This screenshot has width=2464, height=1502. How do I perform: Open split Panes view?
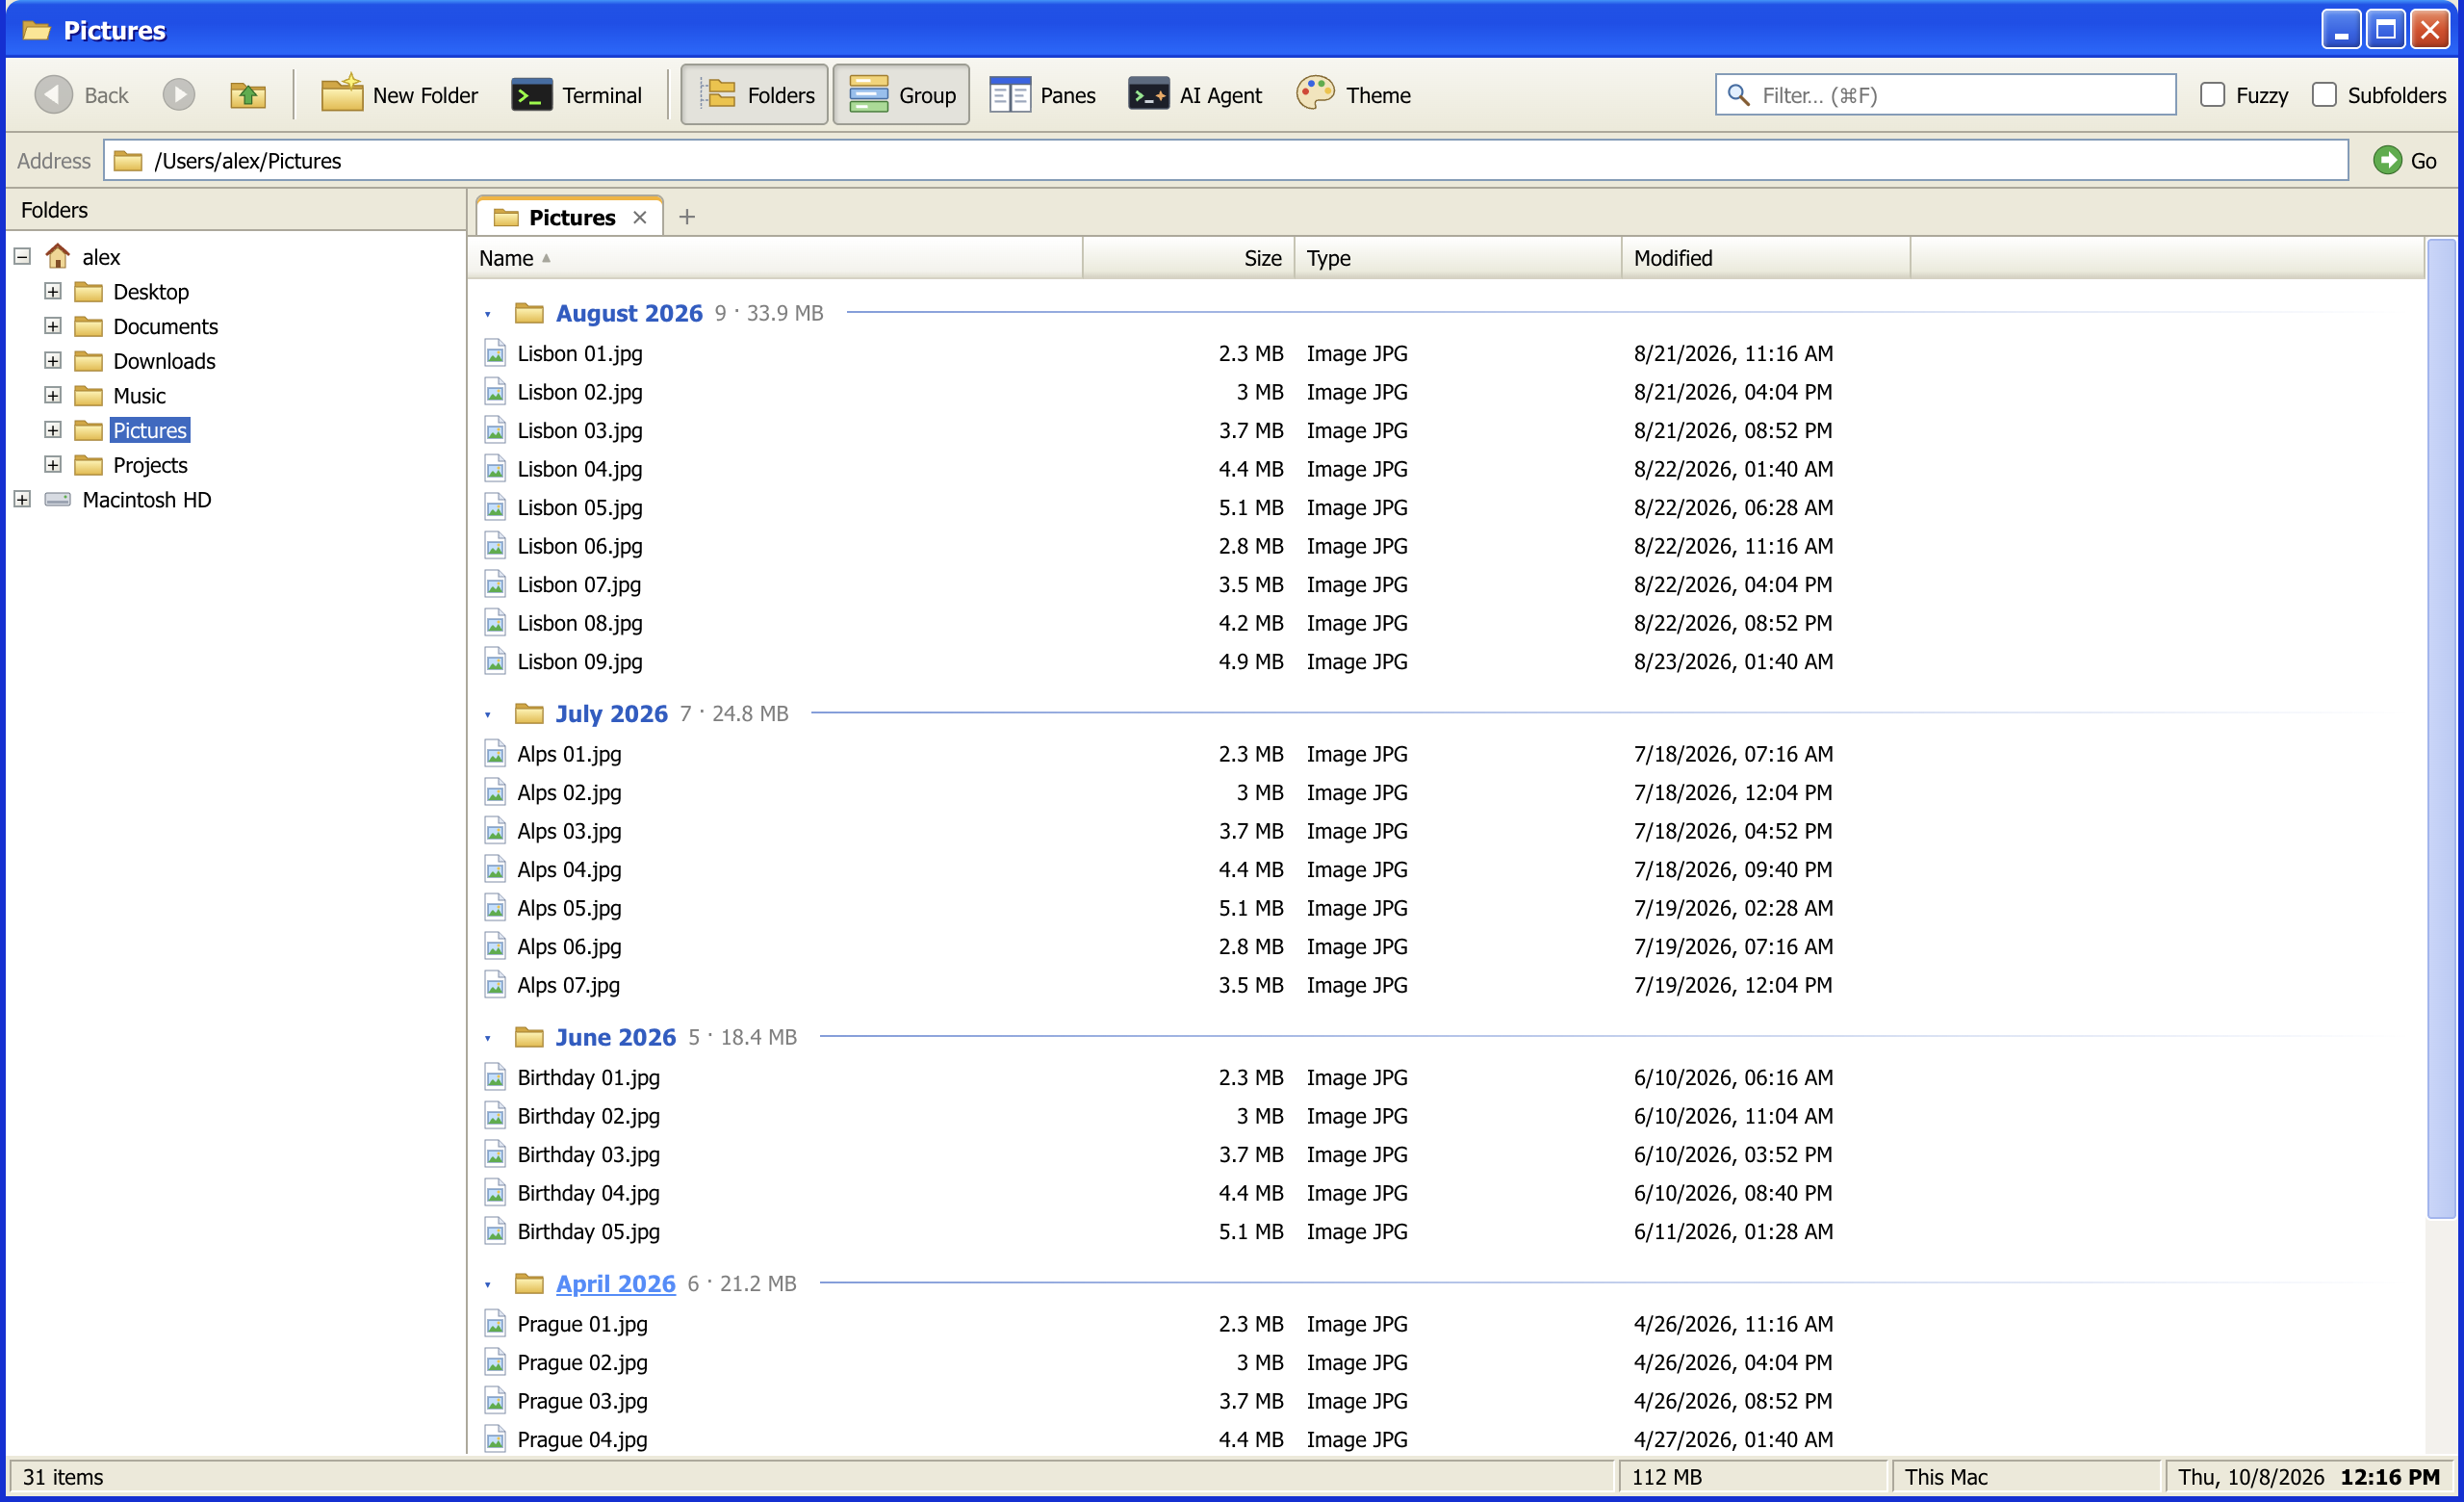click(1043, 95)
